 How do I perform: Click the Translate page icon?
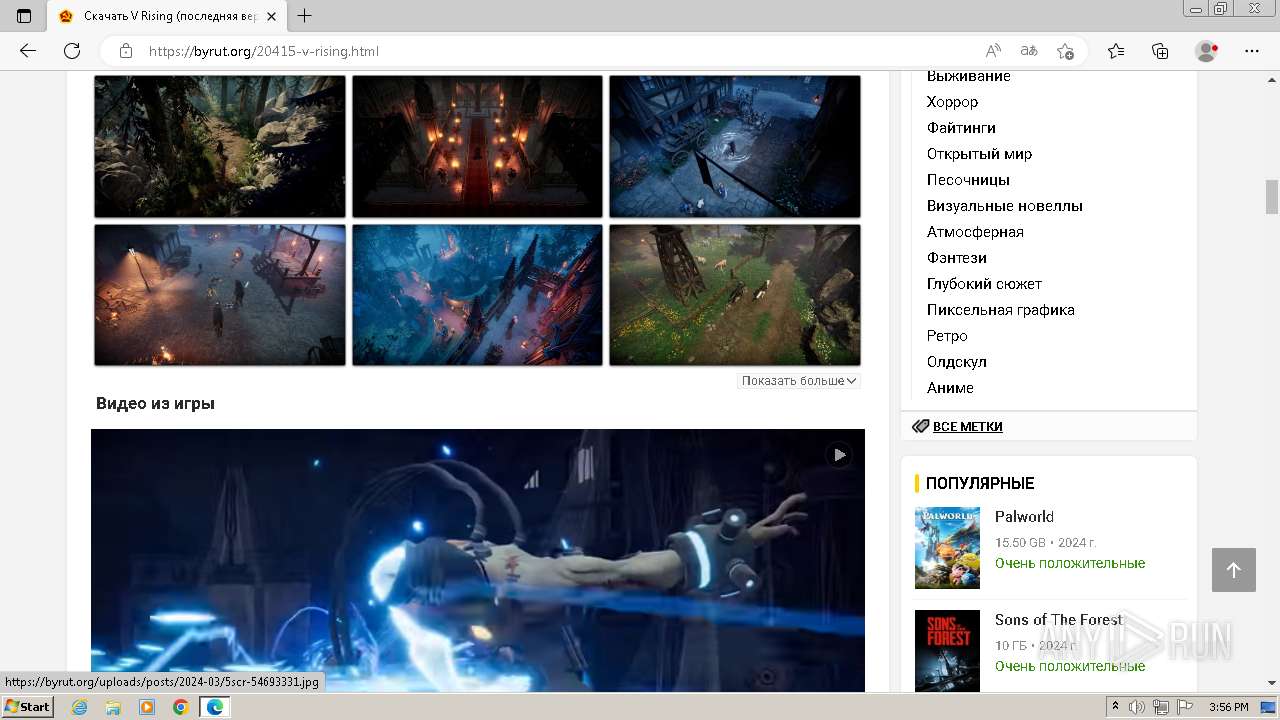[x=1029, y=51]
